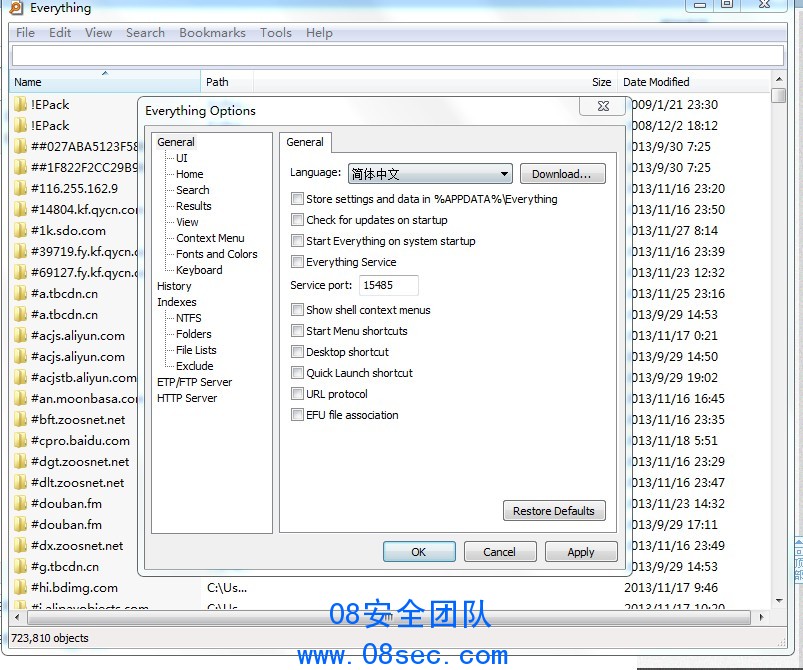Click the Apply button
The image size is (803, 670).
(581, 552)
